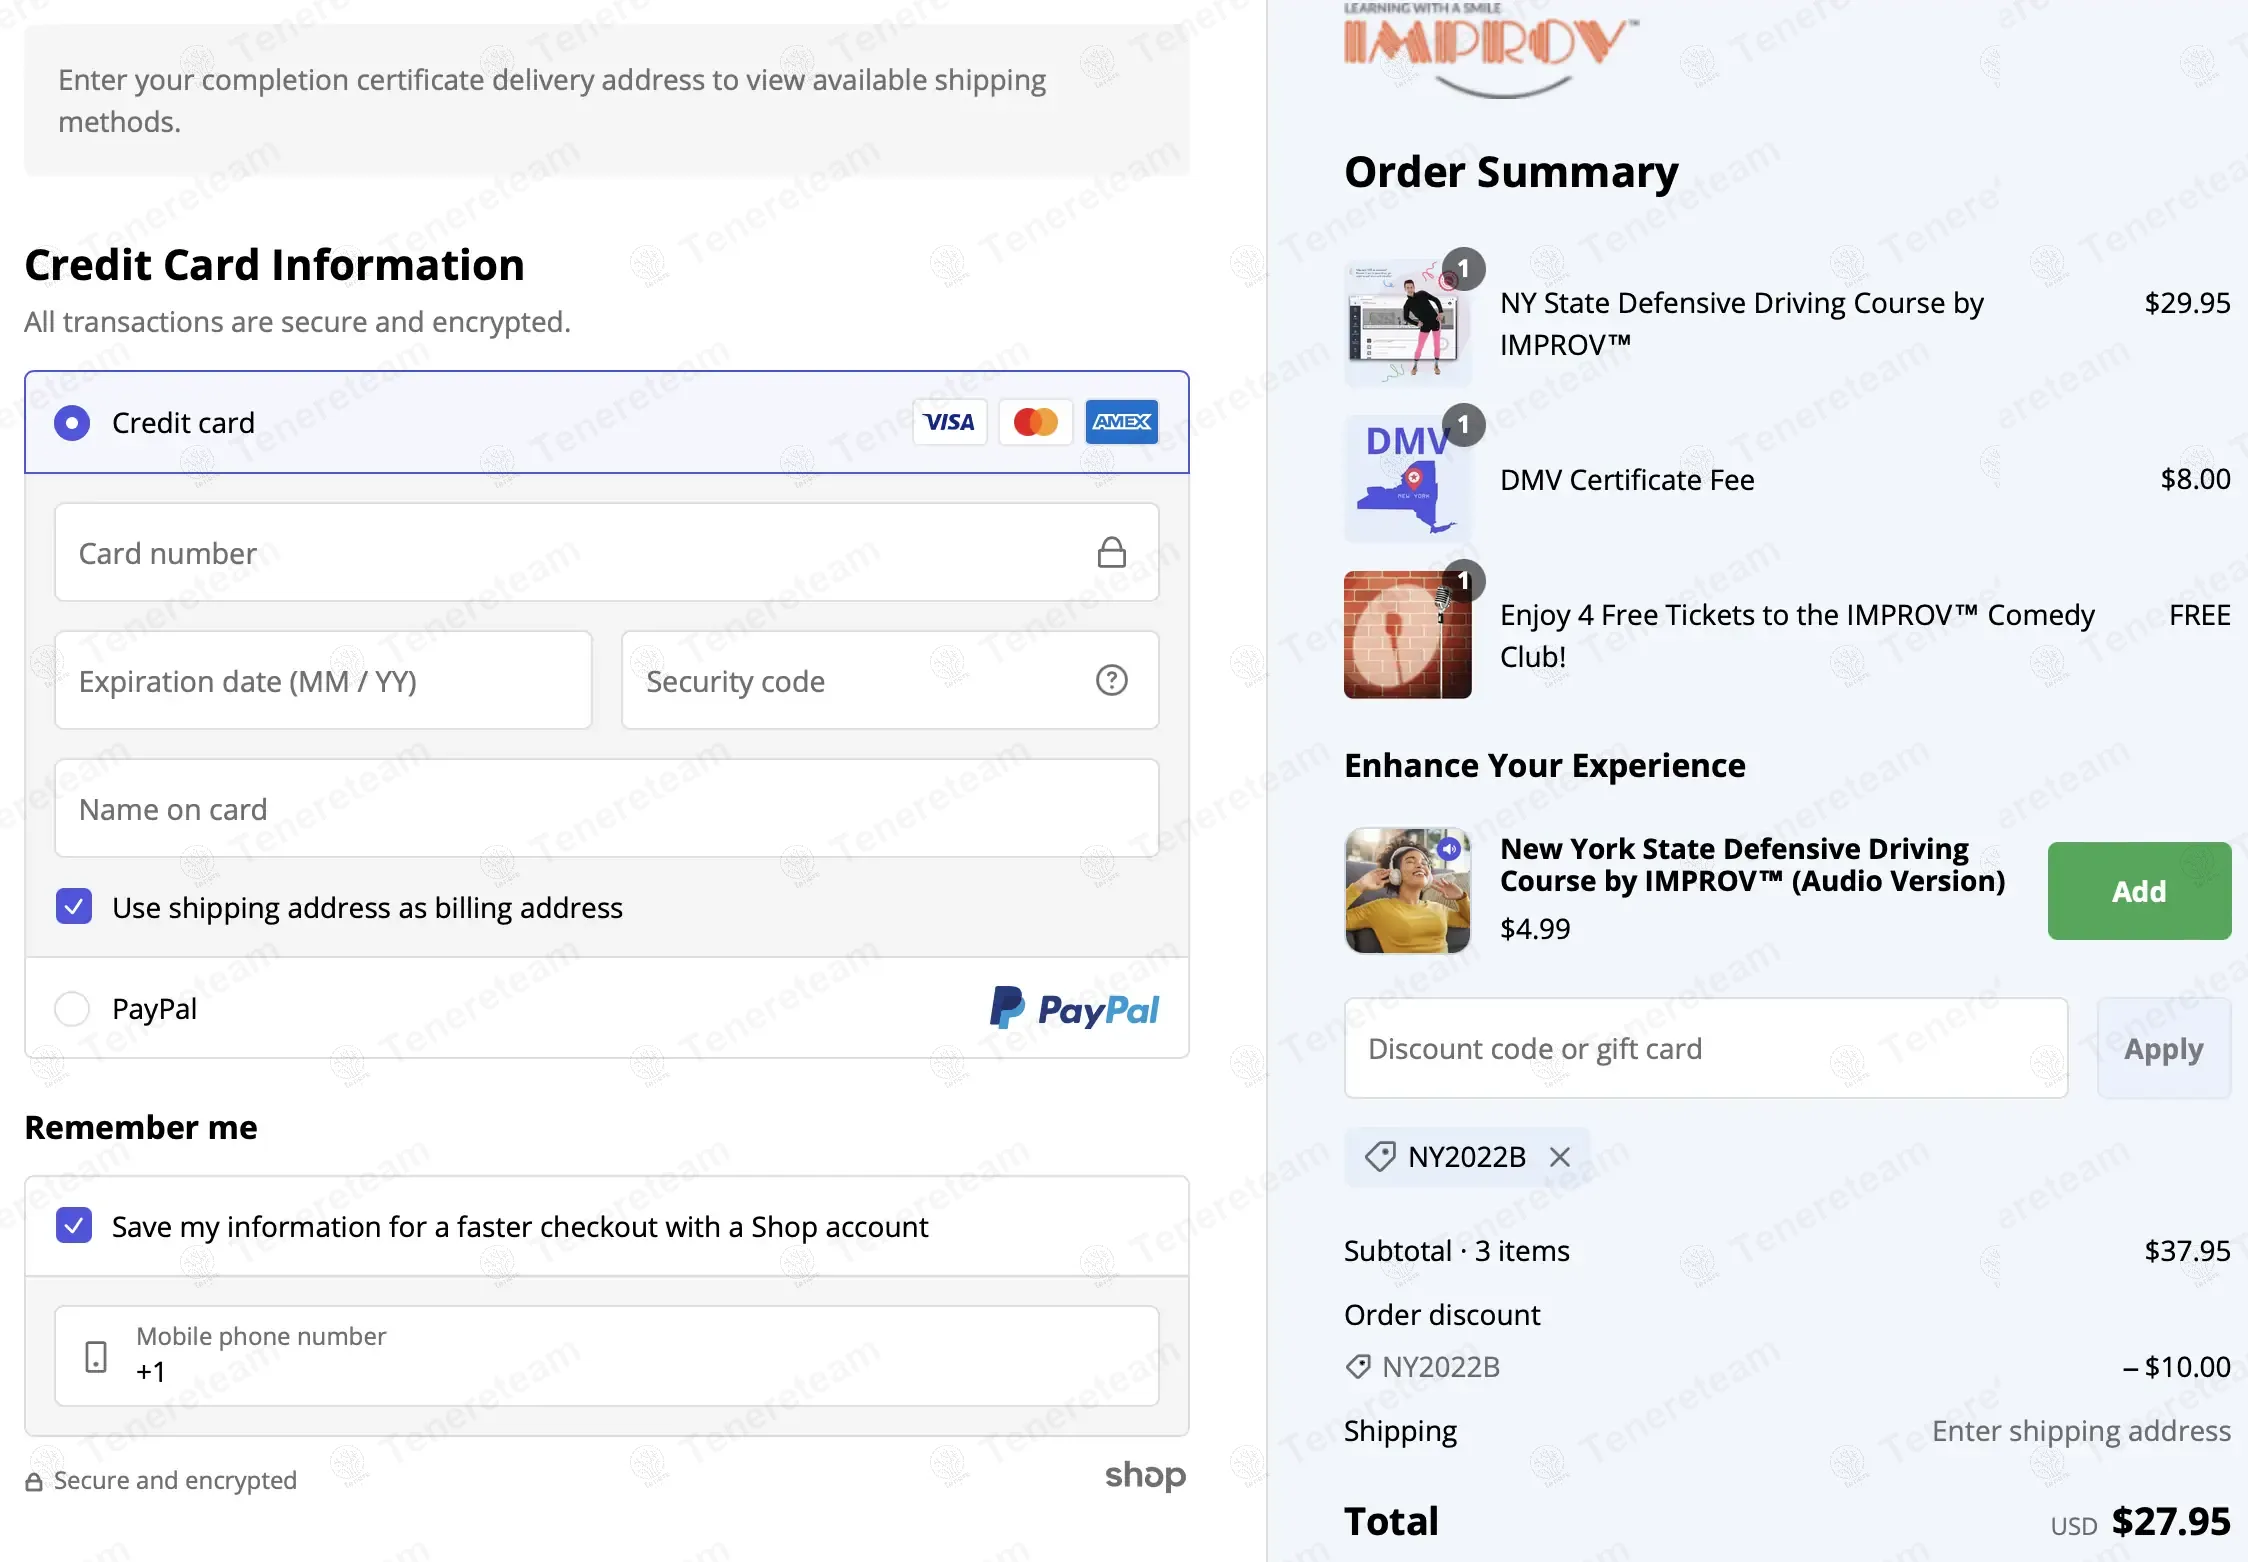The image size is (2248, 1562).
Task: Select the PayPal payment radio button
Action: (72, 1008)
